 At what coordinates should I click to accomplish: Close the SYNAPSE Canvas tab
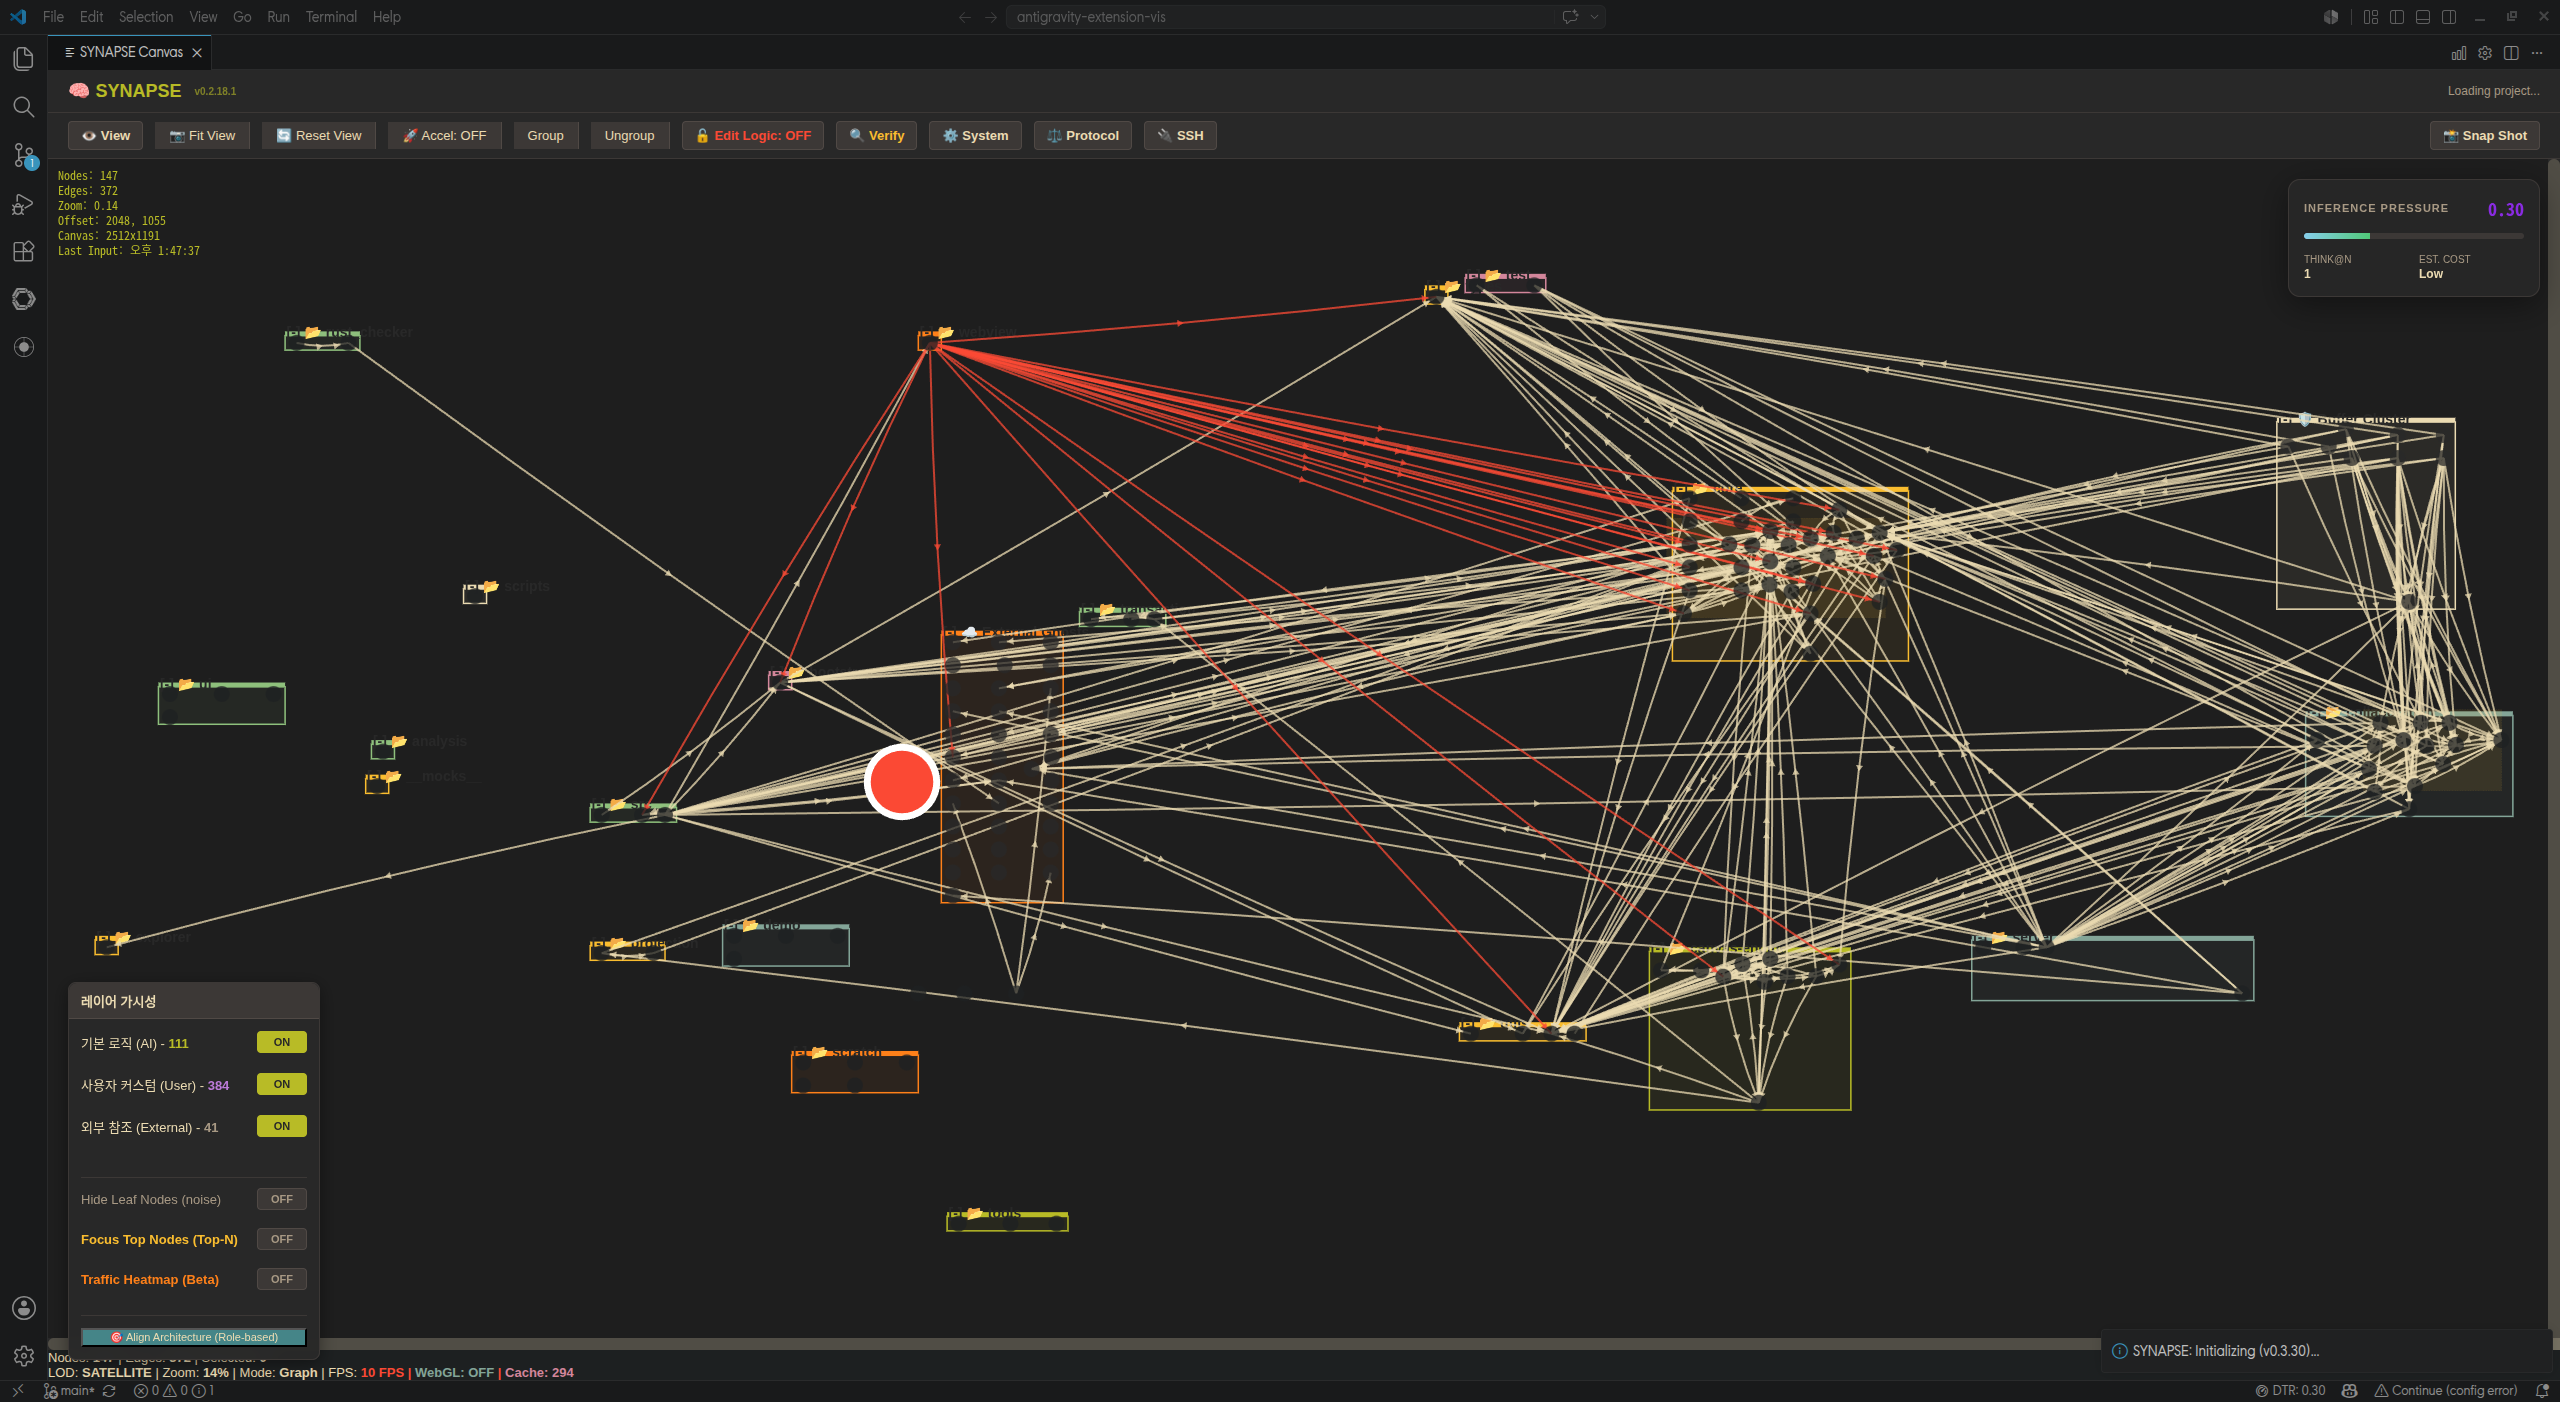(197, 53)
